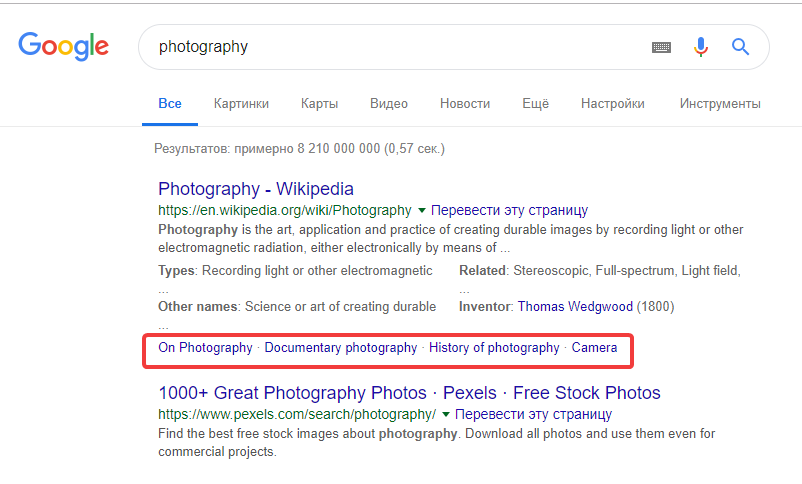Expand the arrow next to the Wikipedia URL

(x=421, y=210)
